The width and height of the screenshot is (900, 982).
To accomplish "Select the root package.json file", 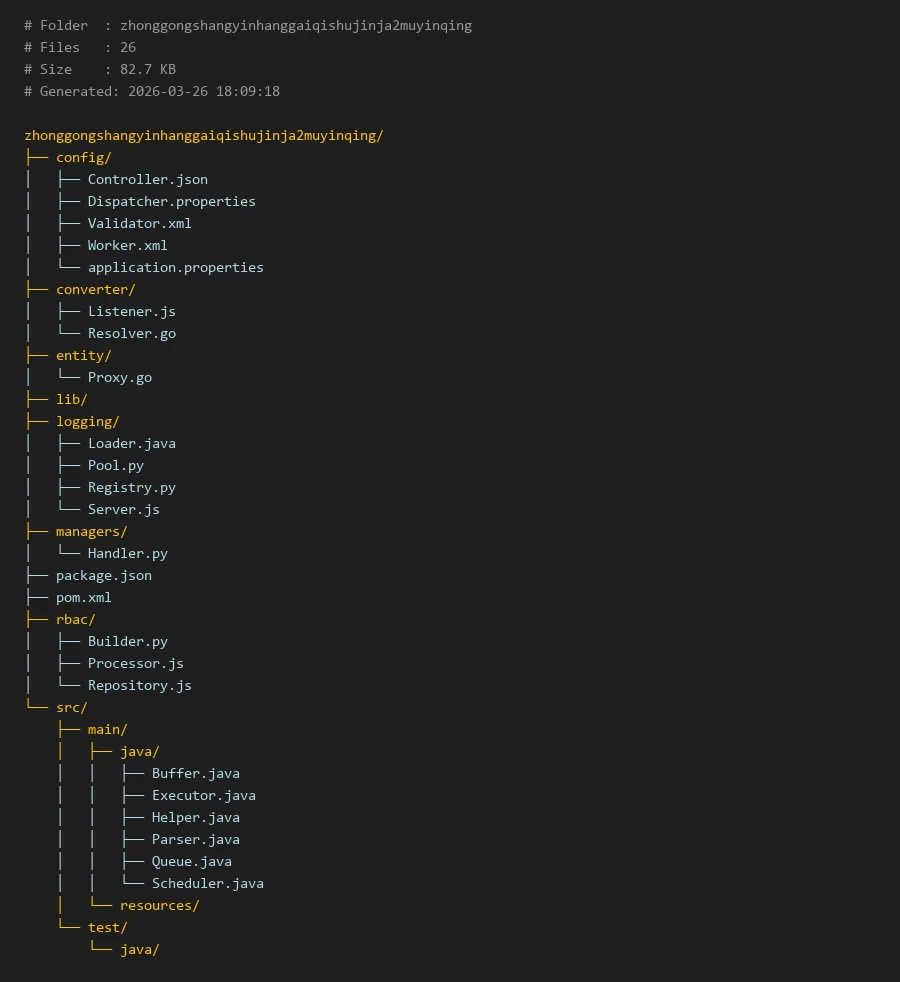I will click(x=103, y=575).
